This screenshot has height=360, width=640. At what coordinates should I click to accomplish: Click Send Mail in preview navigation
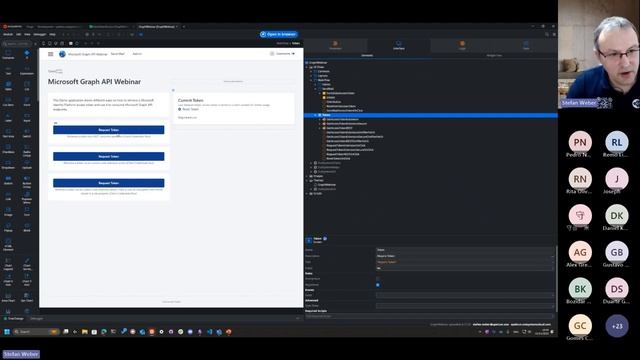pyautogui.click(x=118, y=54)
